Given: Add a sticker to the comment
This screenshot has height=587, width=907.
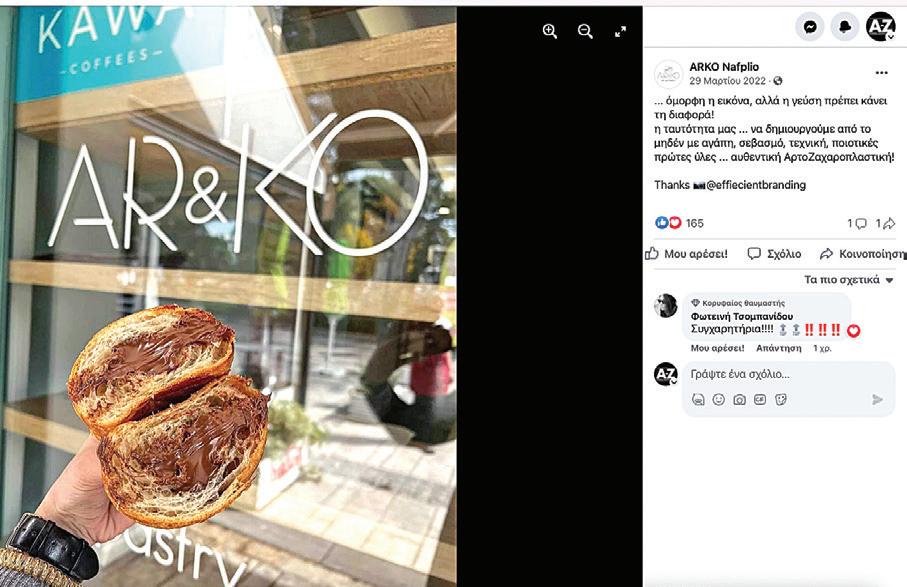Looking at the screenshot, I should pyautogui.click(x=781, y=400).
